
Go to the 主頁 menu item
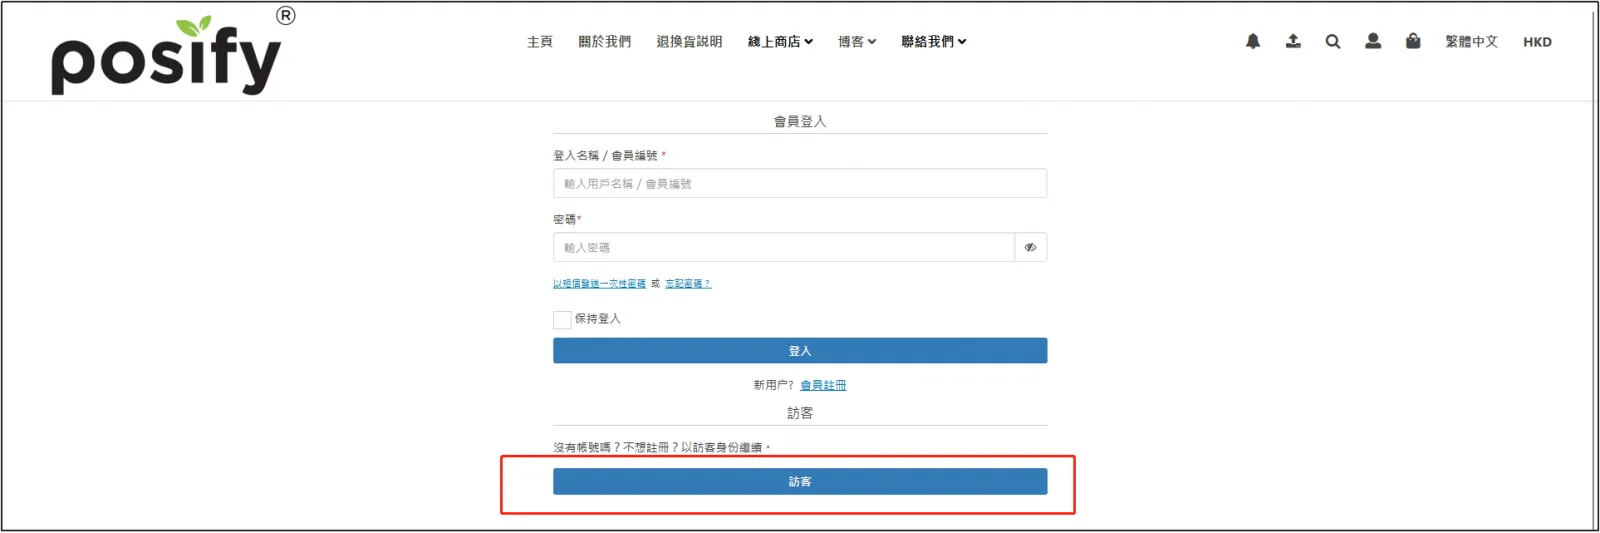coord(540,42)
